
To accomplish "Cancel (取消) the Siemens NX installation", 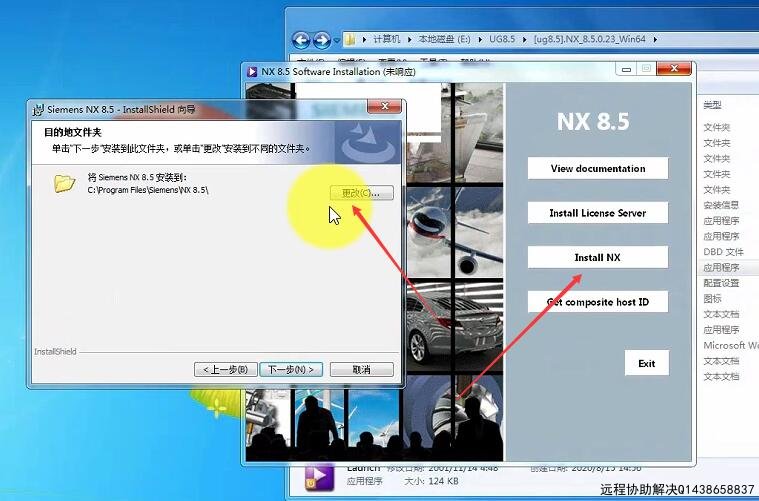I will pos(362,370).
